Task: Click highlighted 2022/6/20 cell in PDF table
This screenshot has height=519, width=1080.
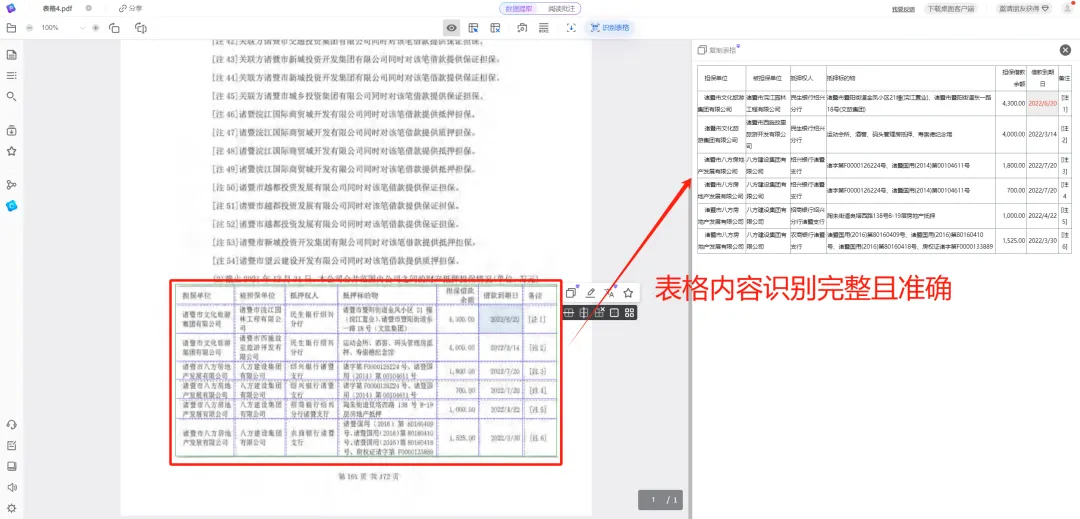Action: (x=502, y=319)
